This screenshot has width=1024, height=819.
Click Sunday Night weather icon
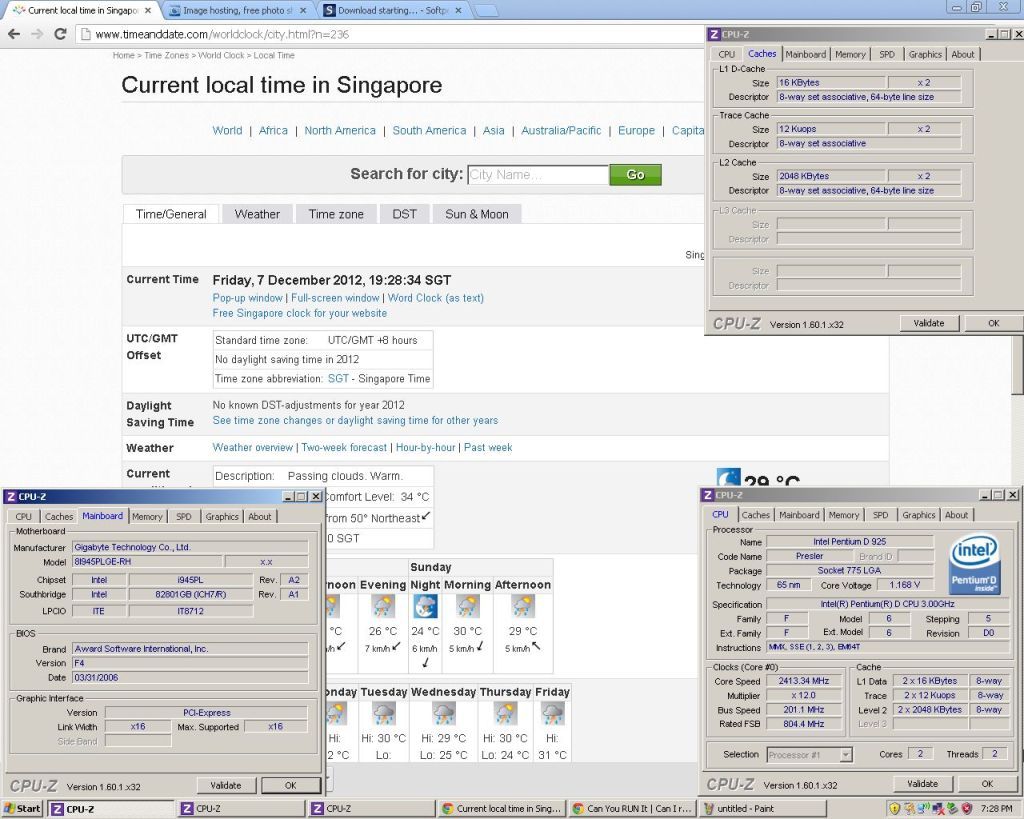(x=425, y=607)
